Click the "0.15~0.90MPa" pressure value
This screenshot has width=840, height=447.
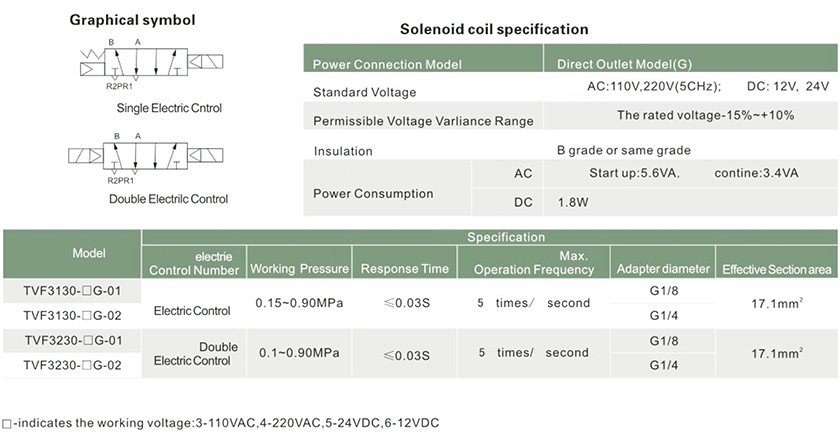click(298, 303)
